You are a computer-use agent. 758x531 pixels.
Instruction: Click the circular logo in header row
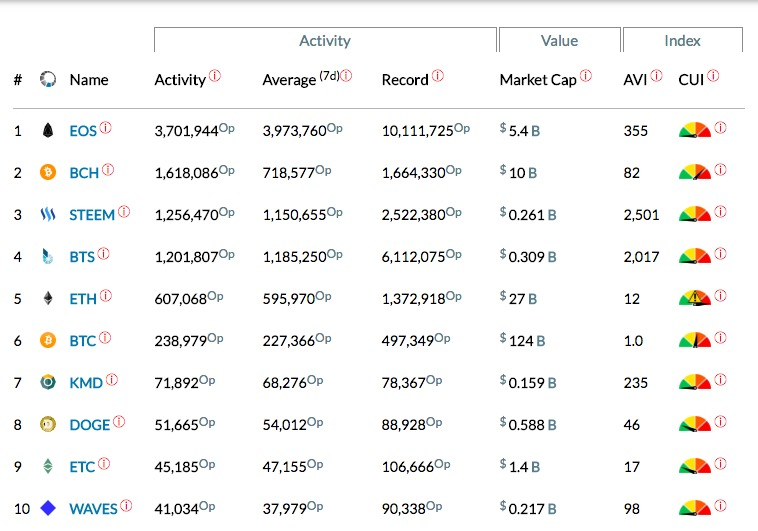pos(48,79)
